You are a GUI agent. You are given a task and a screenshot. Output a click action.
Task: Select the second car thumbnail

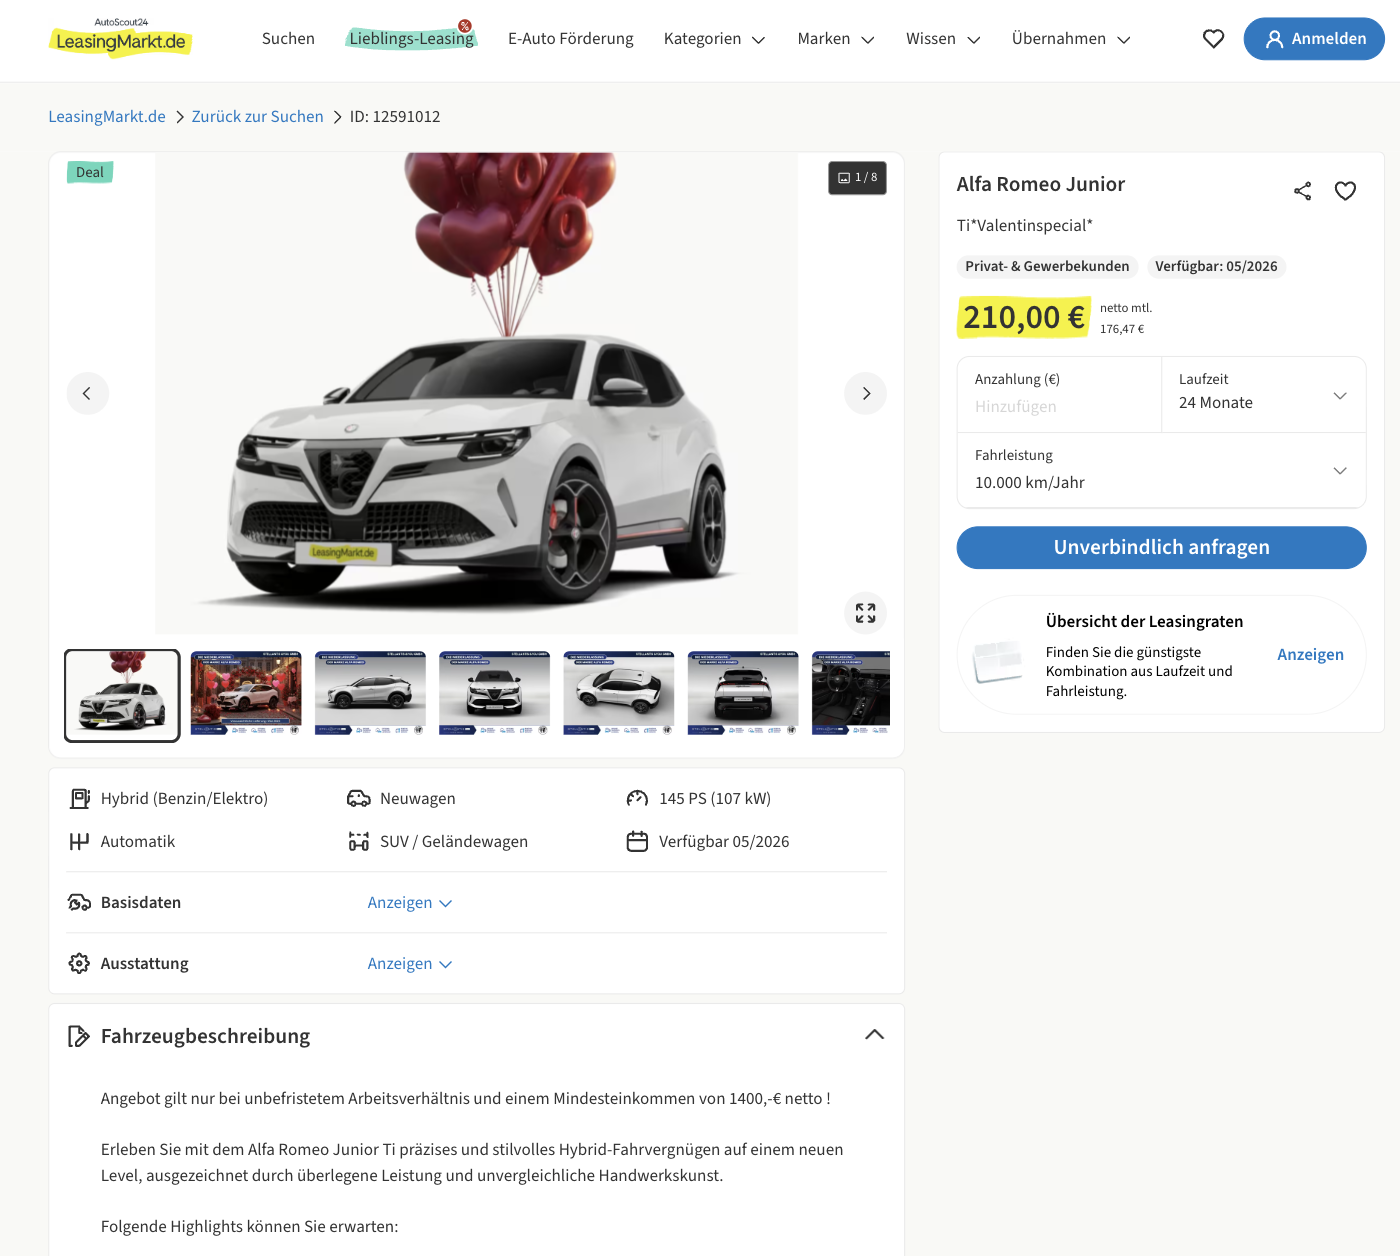246,694
